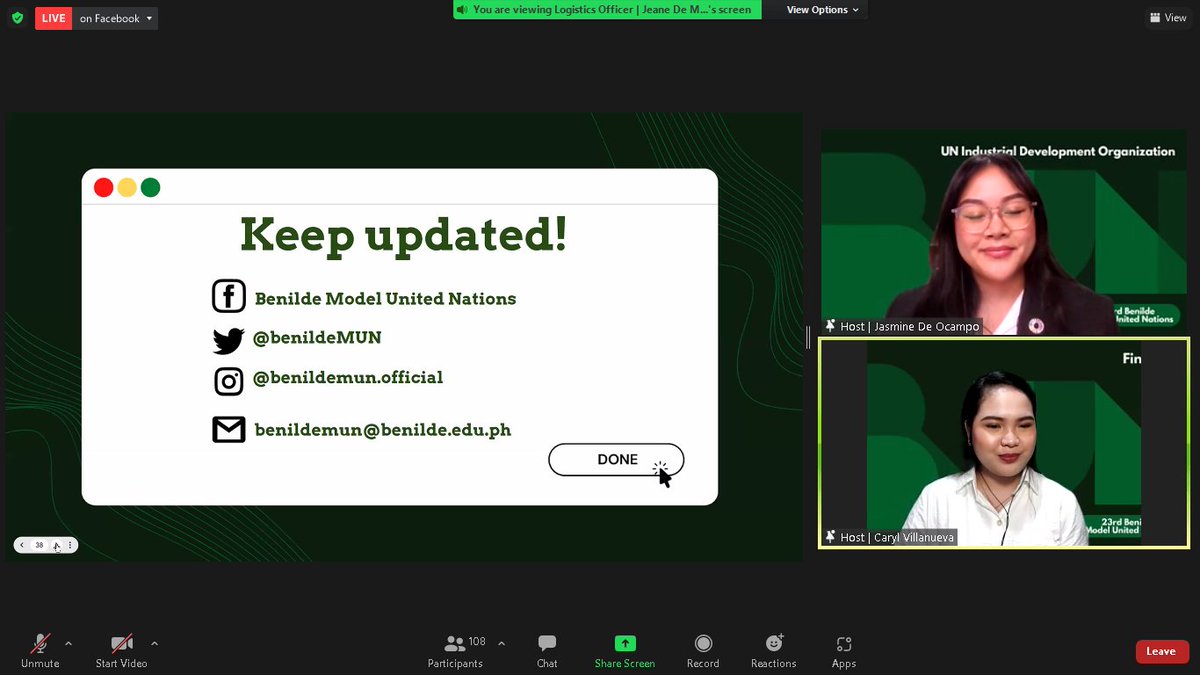Click the red dot in slide window
This screenshot has height=675, width=1200.
[x=103, y=187]
